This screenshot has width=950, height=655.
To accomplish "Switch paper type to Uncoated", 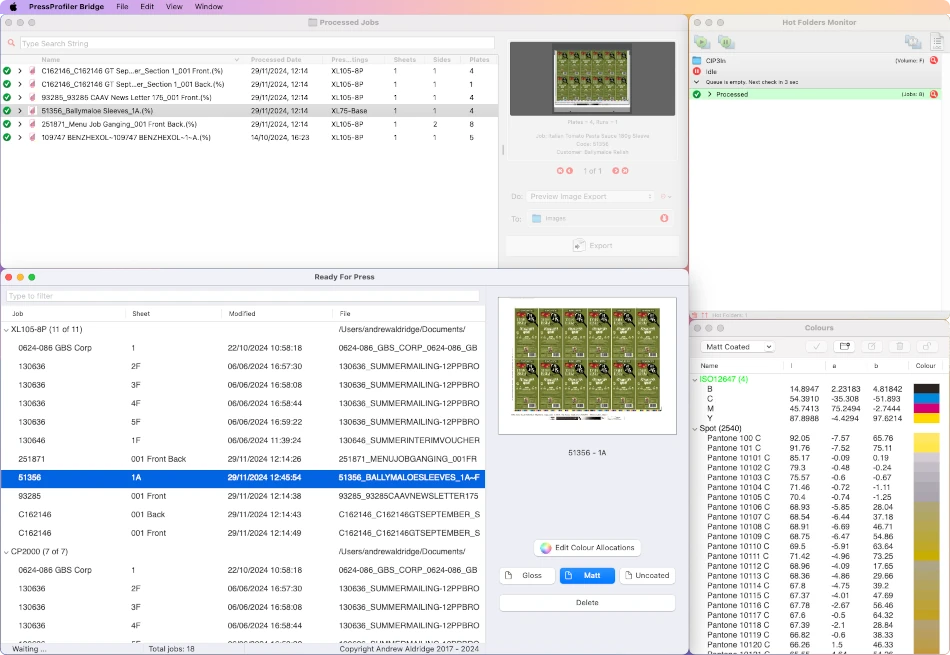I will (647, 576).
